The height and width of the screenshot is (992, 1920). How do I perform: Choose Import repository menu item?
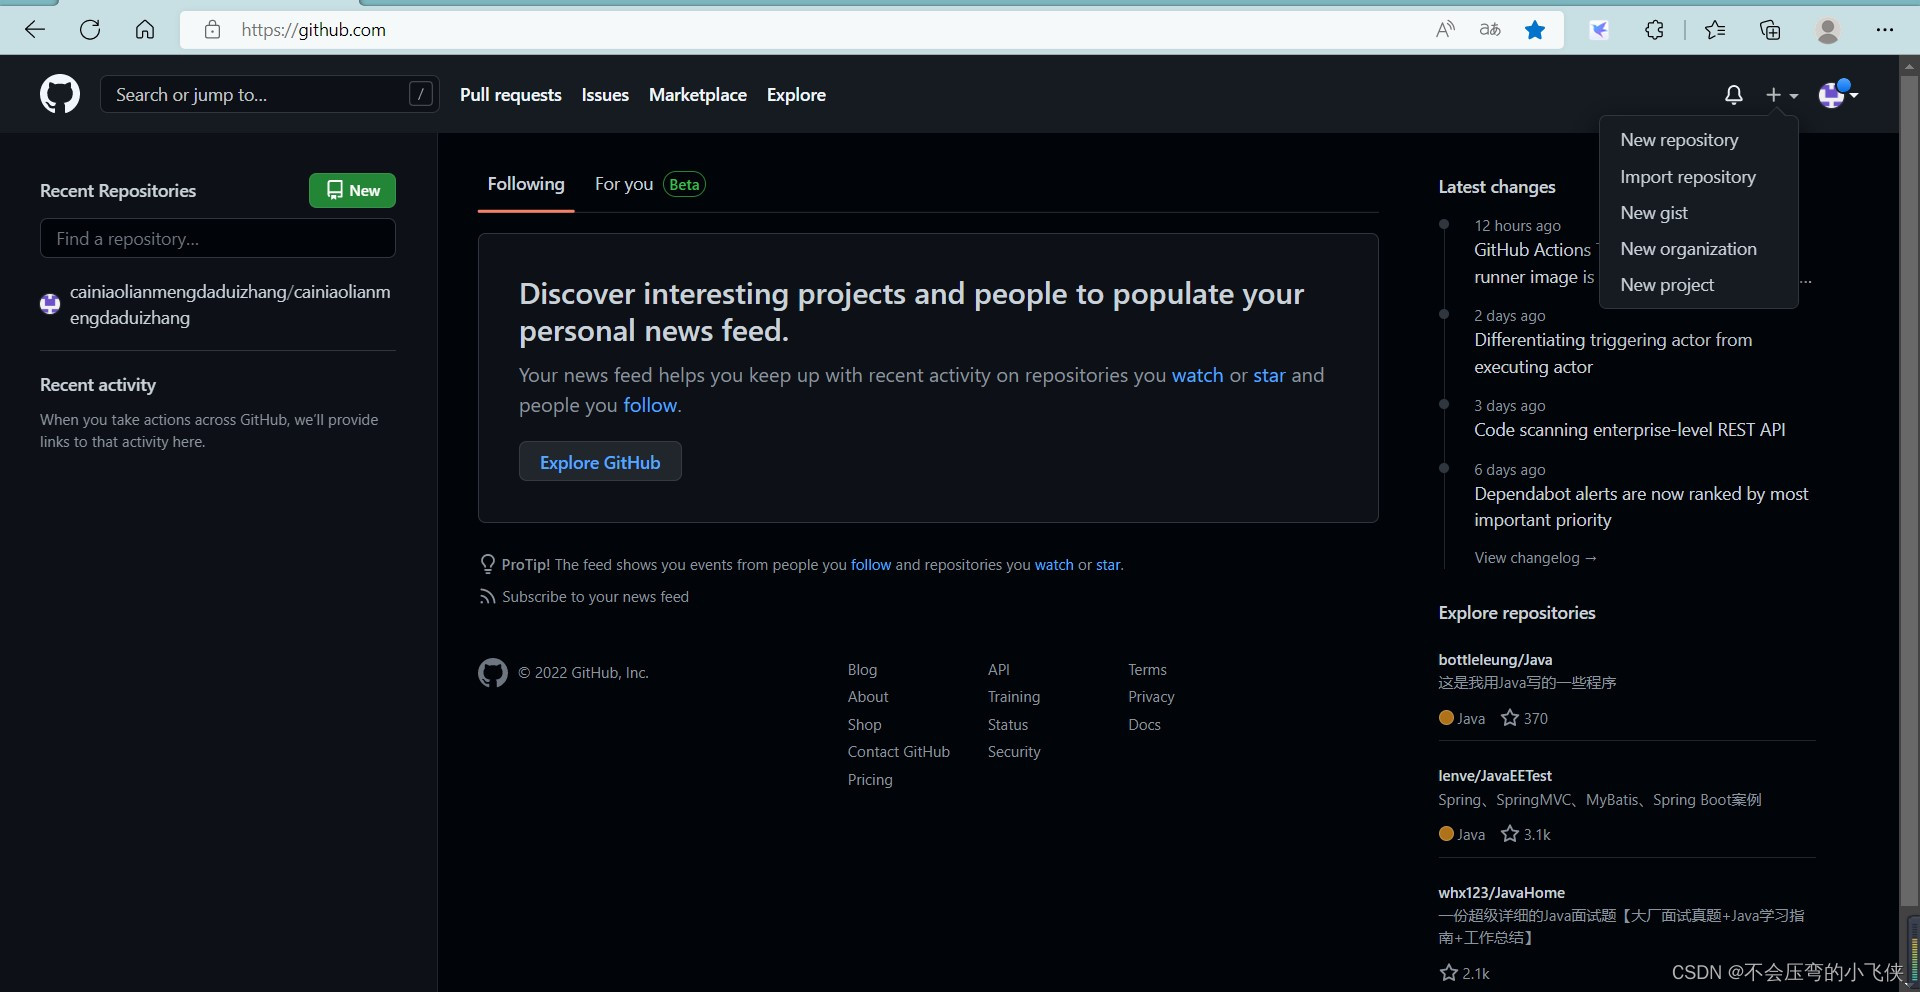click(1688, 177)
